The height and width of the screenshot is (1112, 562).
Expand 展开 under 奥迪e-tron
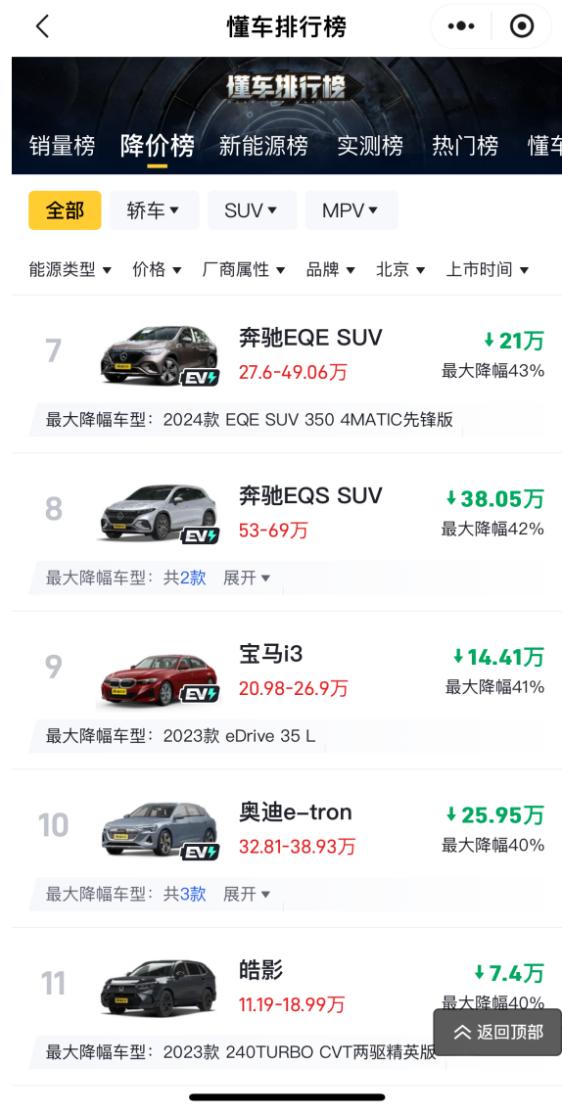pyautogui.click(x=246, y=894)
